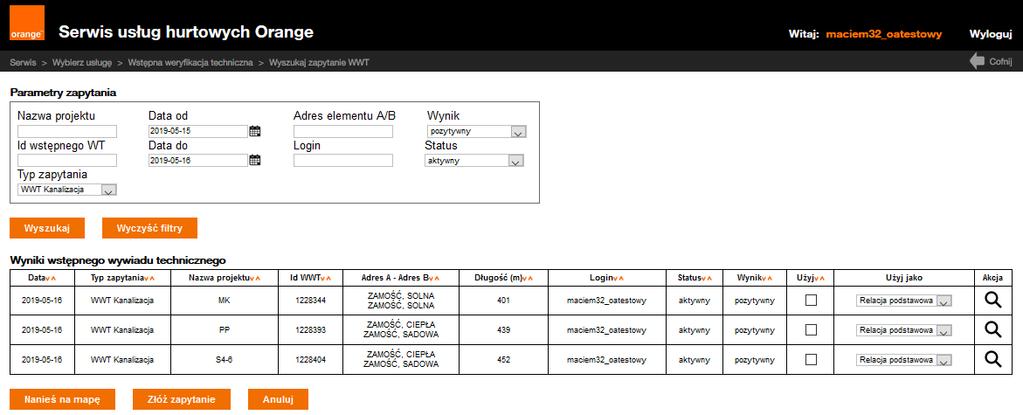Screen dimensions: 1023x415
Task: Open Użyj jako dropdown for PP row
Action: [904, 331]
